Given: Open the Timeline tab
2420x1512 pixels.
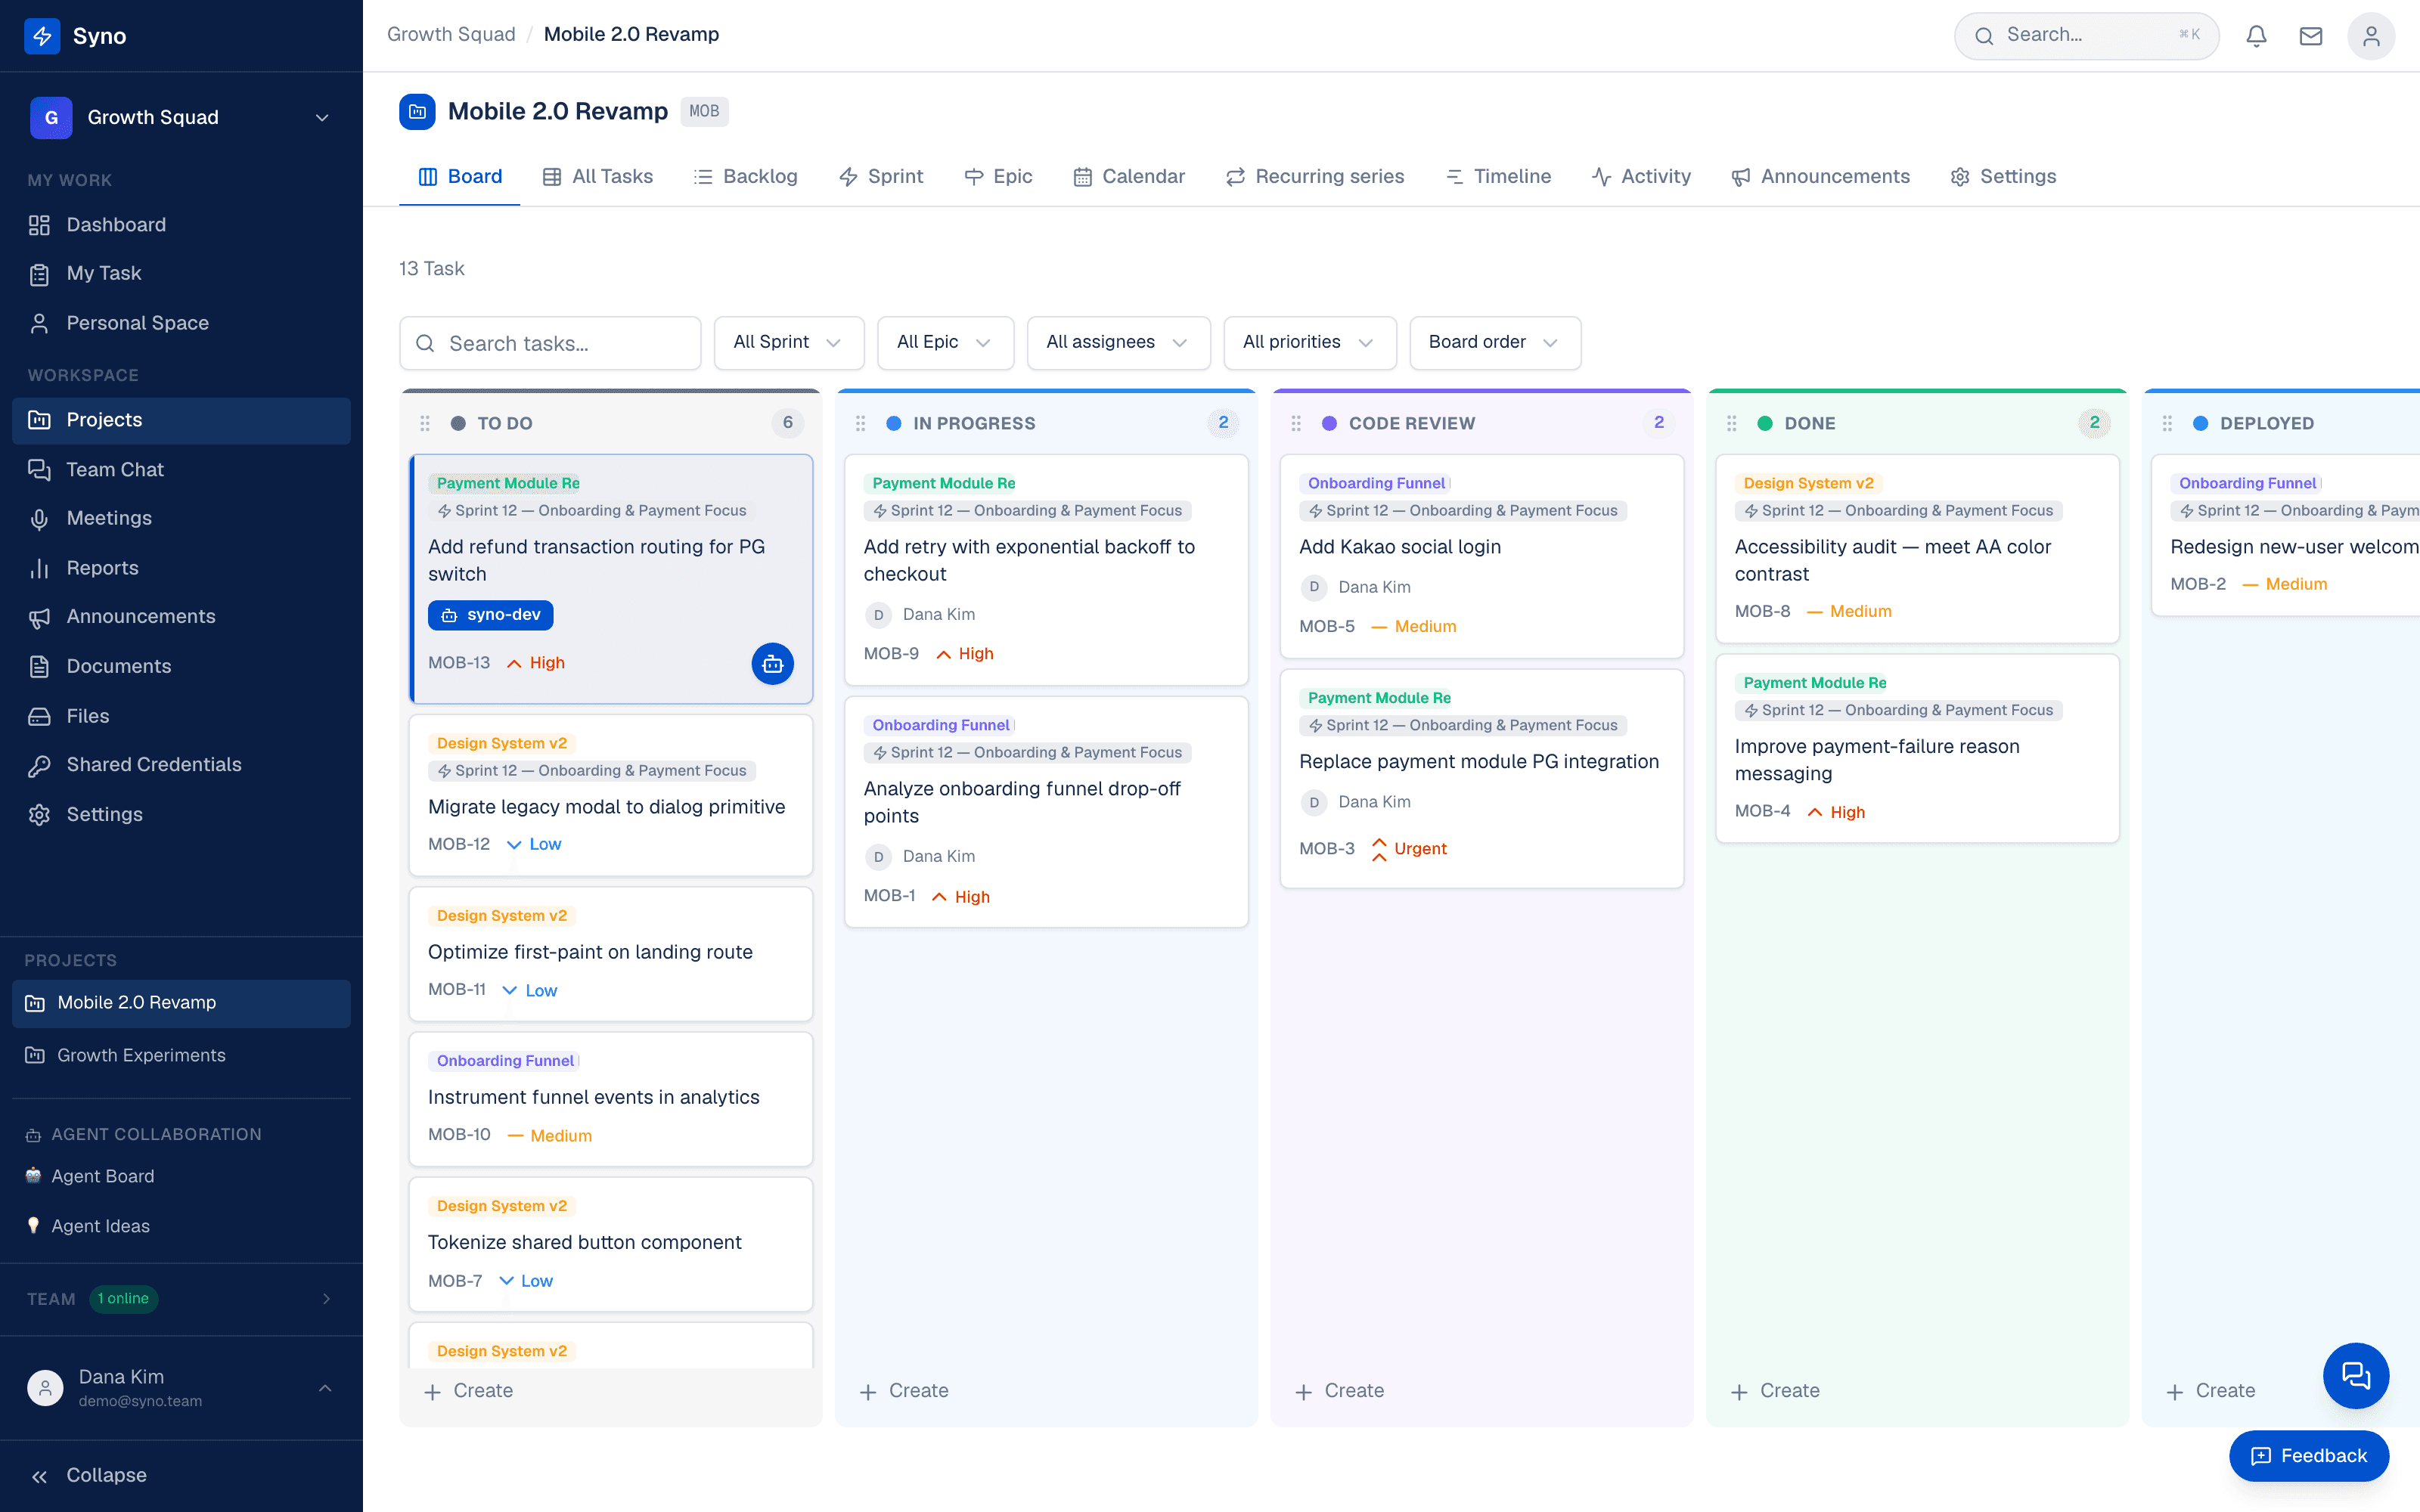Looking at the screenshot, I should tap(1498, 177).
